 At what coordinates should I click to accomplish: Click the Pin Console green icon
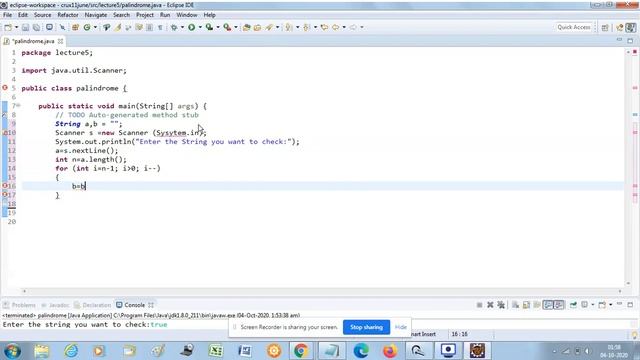click(x=573, y=305)
